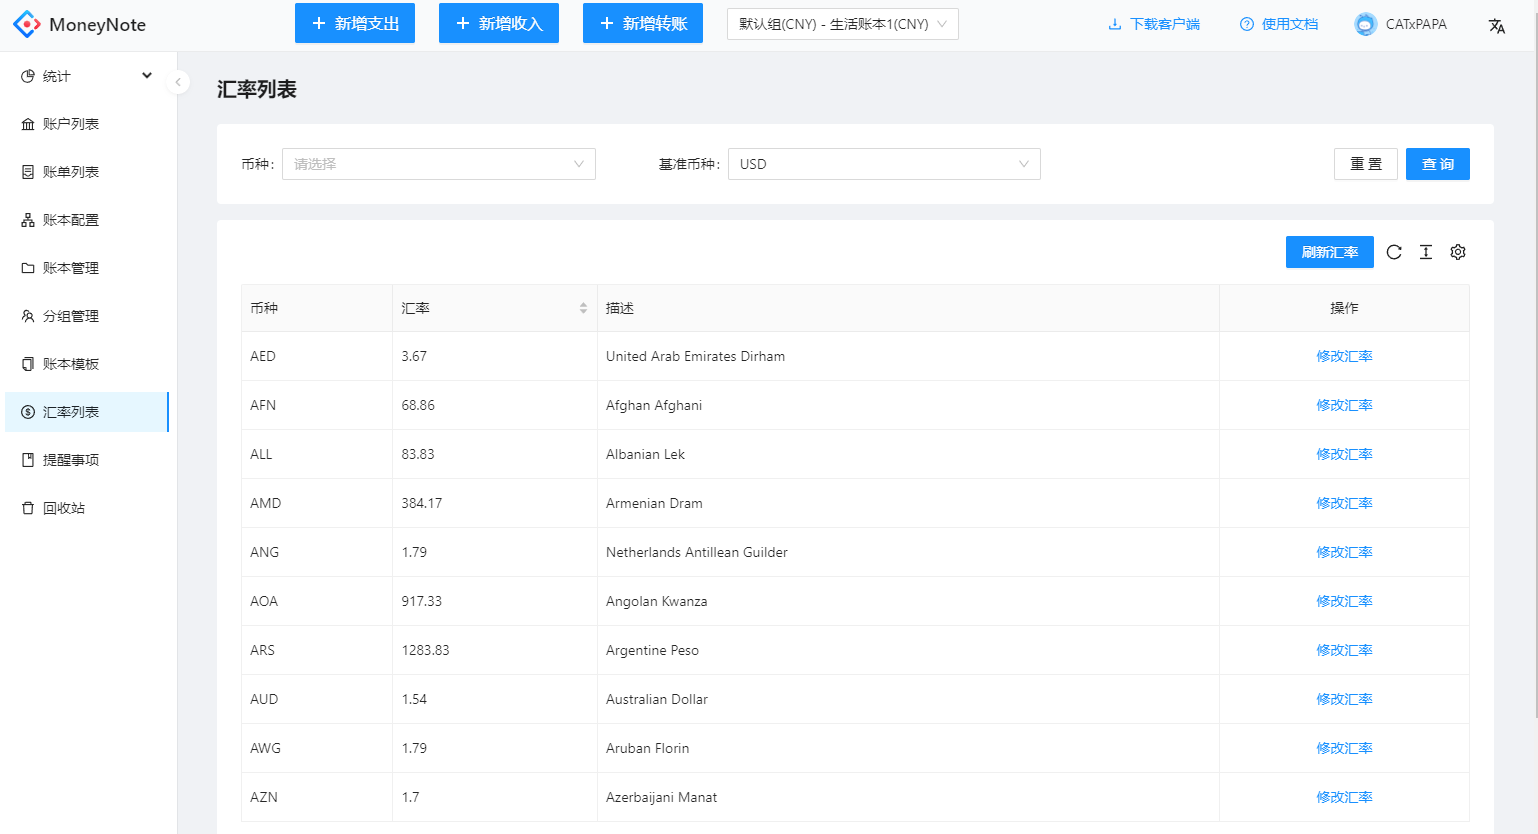Click 修改汇率 for ARS row
1538x834 pixels.
pos(1344,650)
